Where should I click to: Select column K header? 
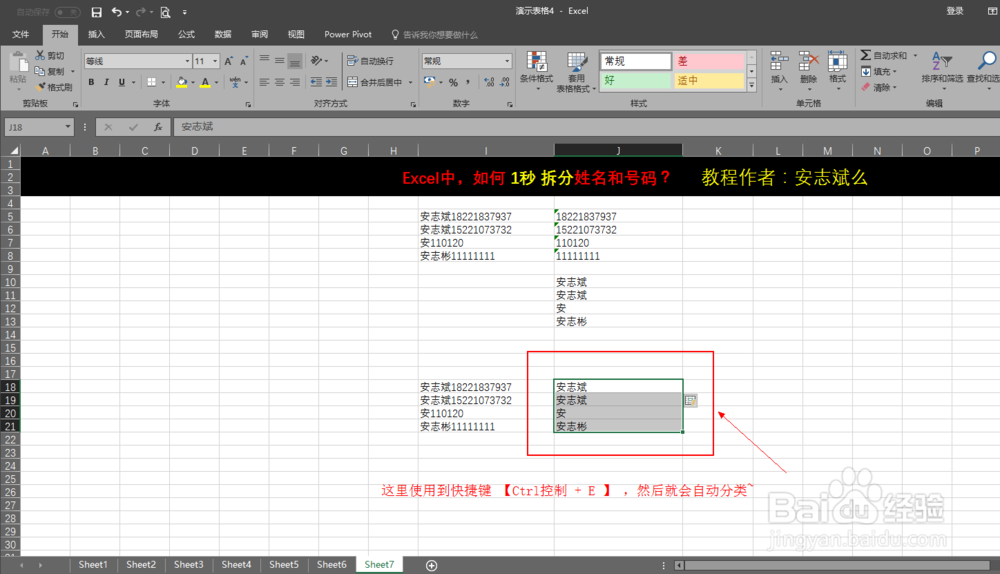click(717, 151)
